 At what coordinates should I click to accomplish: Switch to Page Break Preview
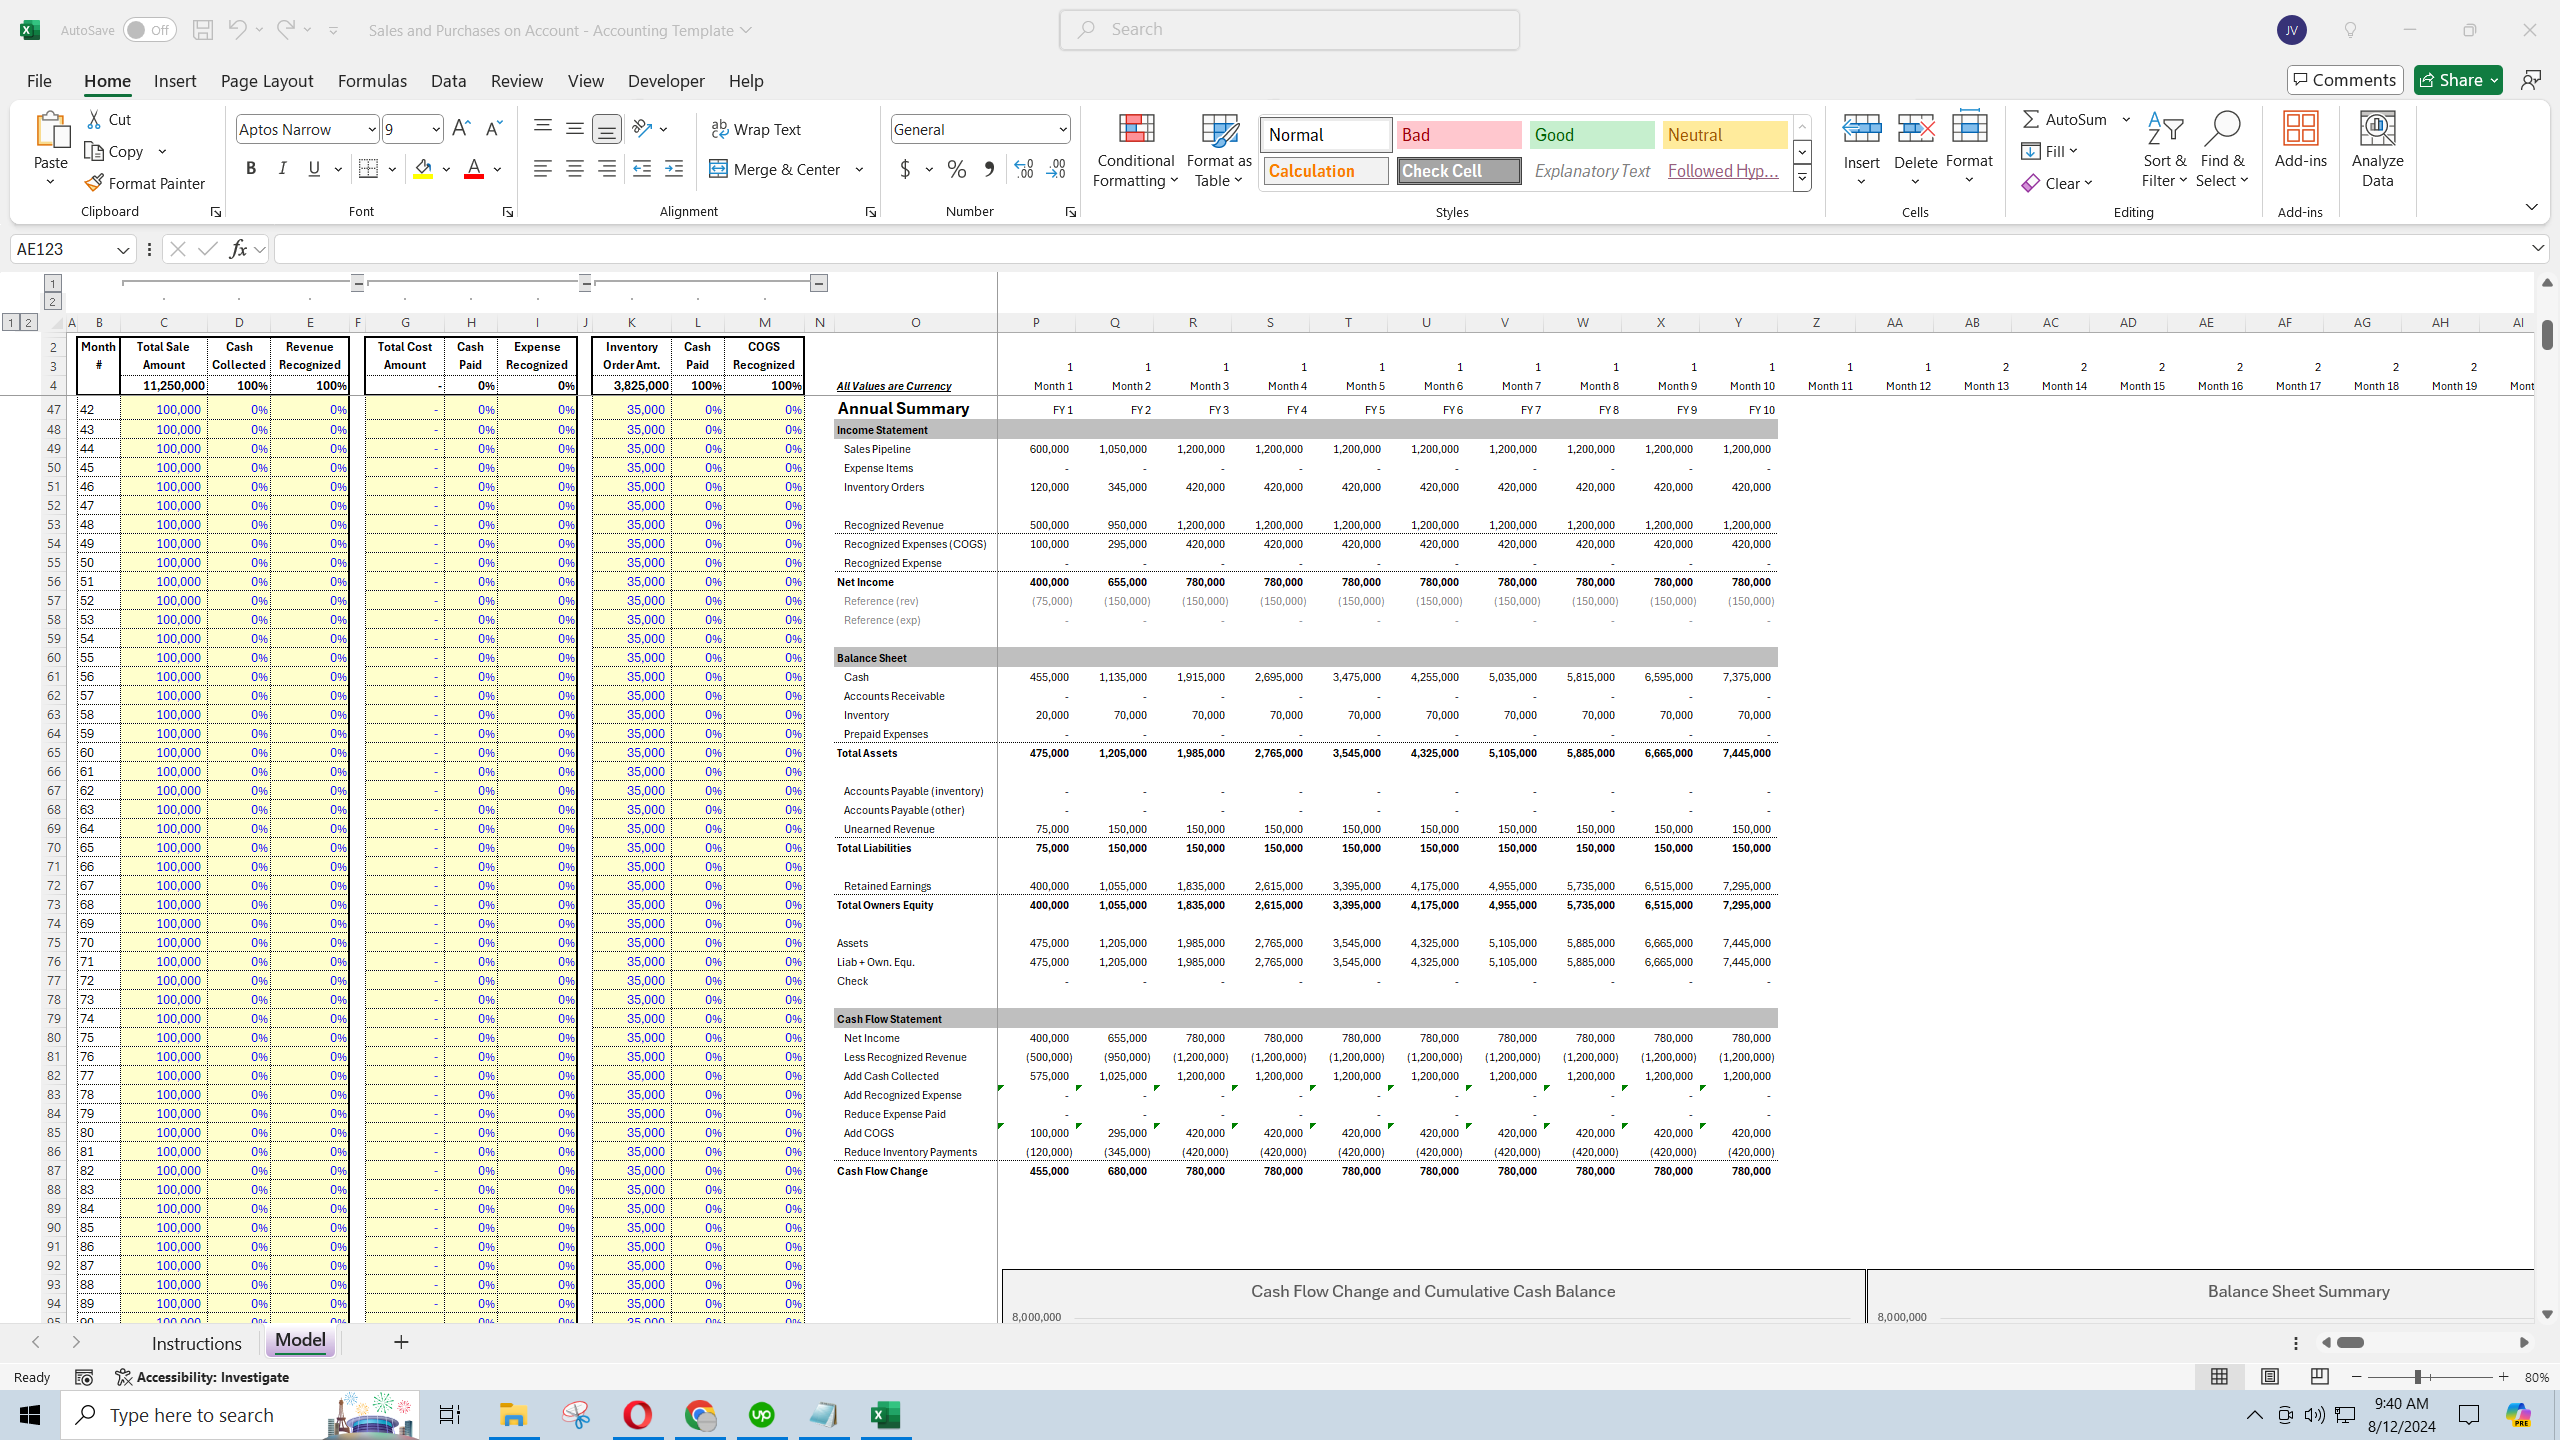[x=2320, y=1377]
